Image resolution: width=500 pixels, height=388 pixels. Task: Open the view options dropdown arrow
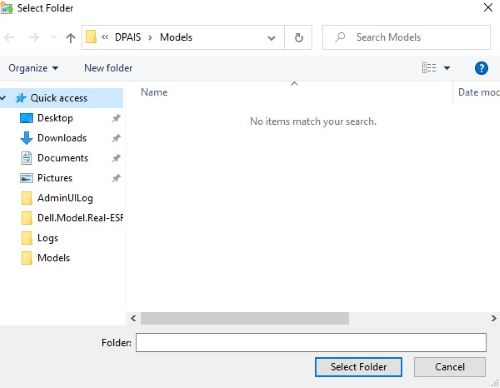(447, 68)
